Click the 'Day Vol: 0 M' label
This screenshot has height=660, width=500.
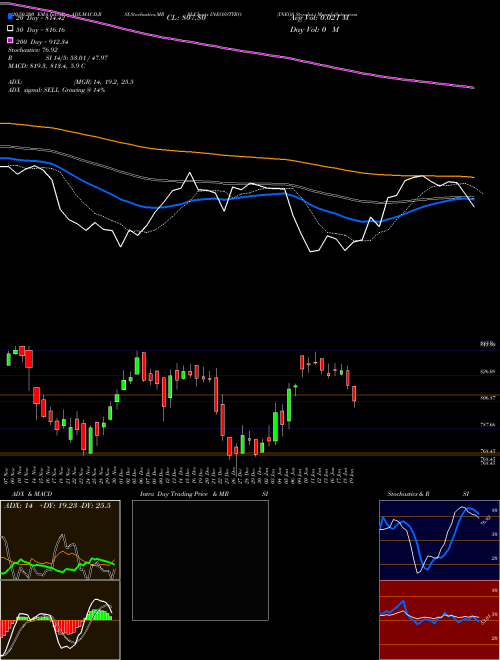[x=314, y=29]
